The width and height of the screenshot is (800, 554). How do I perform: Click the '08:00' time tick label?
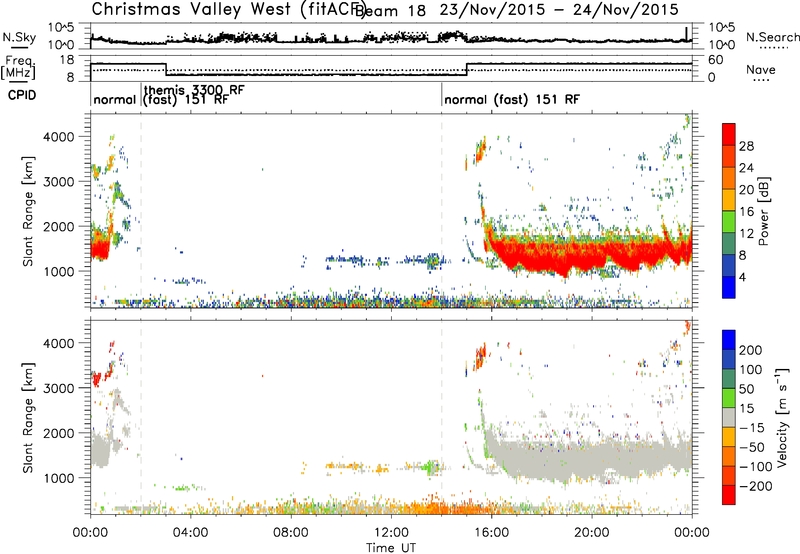[291, 533]
